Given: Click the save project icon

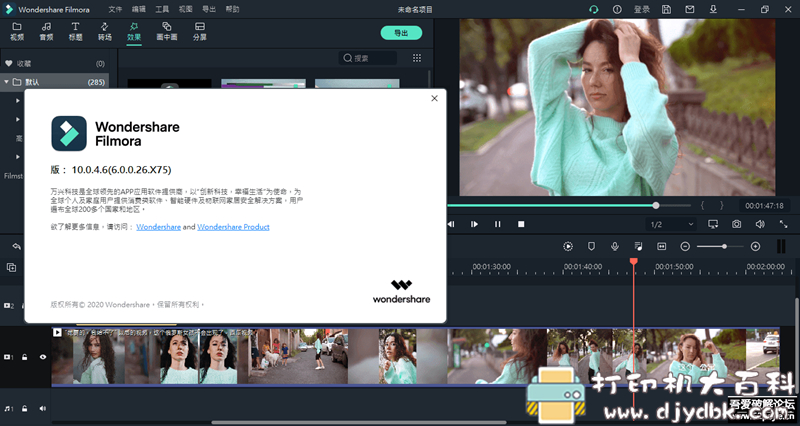Looking at the screenshot, I should 666,9.
